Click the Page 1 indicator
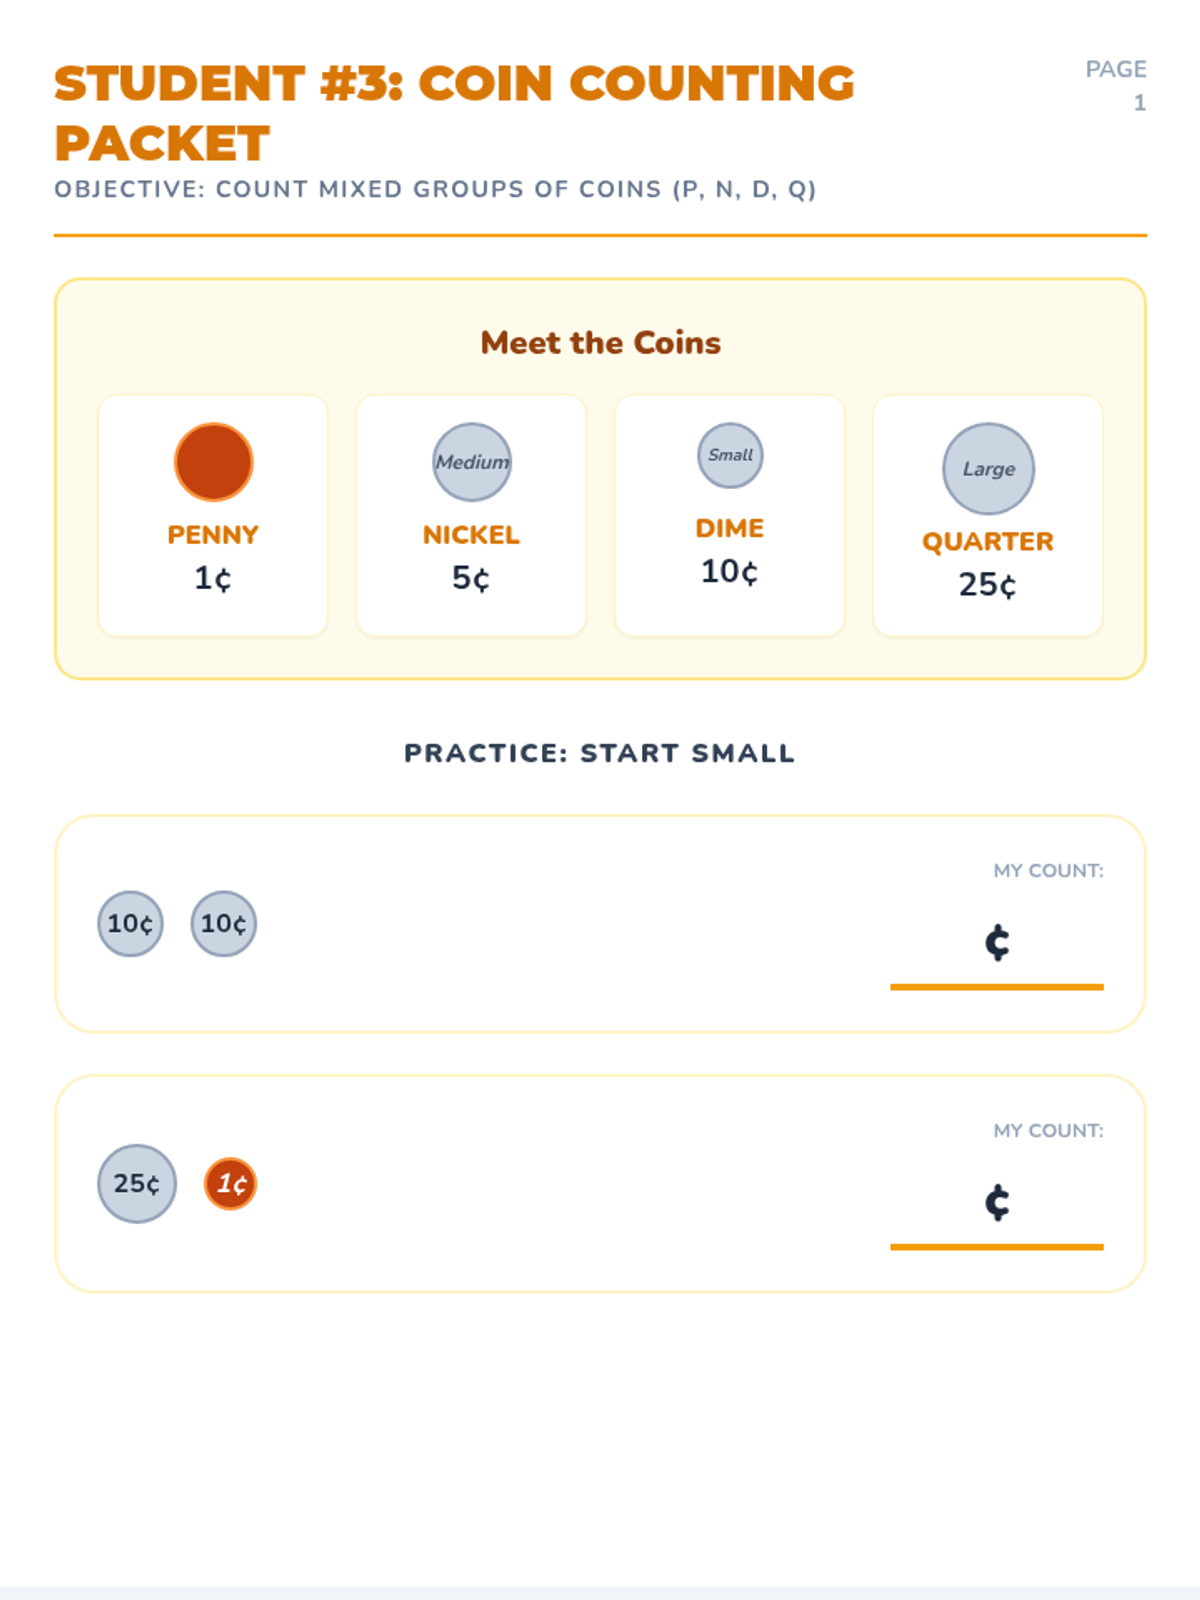This screenshot has width=1200, height=1600. coord(1116,85)
